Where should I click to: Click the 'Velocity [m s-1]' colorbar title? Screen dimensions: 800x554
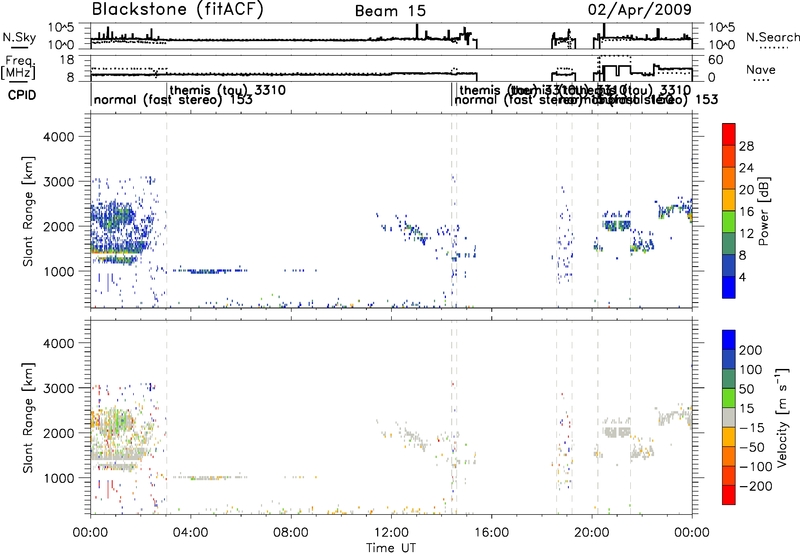click(x=782, y=417)
